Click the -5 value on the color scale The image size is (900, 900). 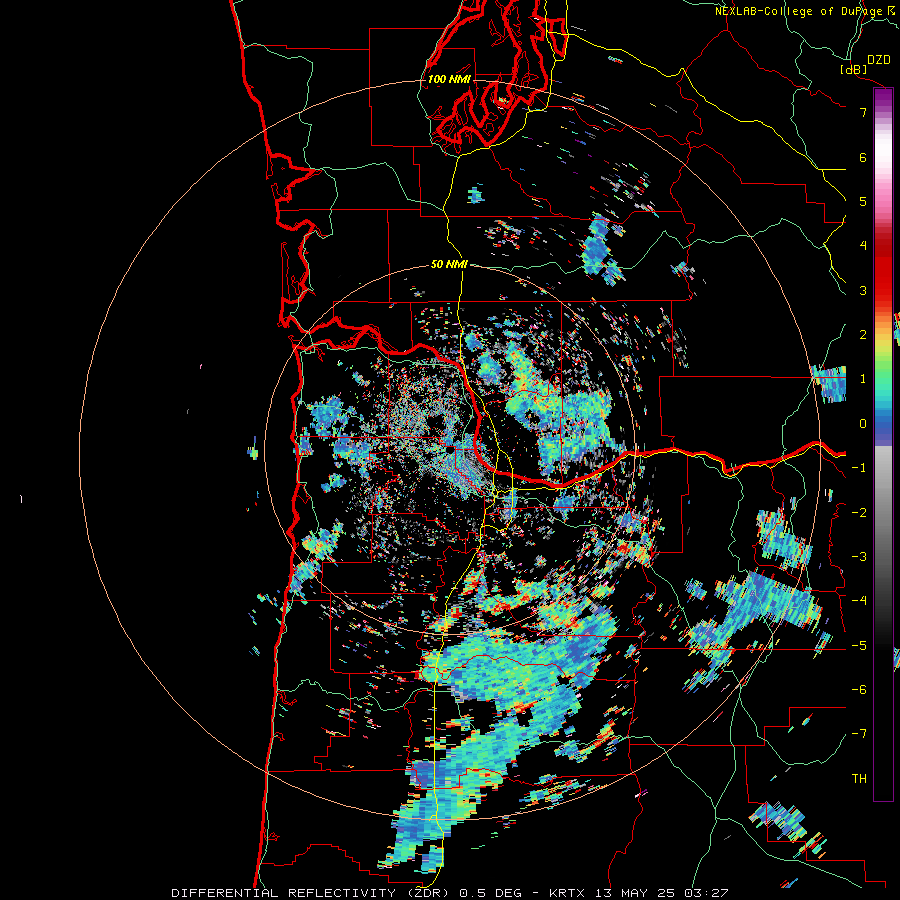[x=859, y=646]
